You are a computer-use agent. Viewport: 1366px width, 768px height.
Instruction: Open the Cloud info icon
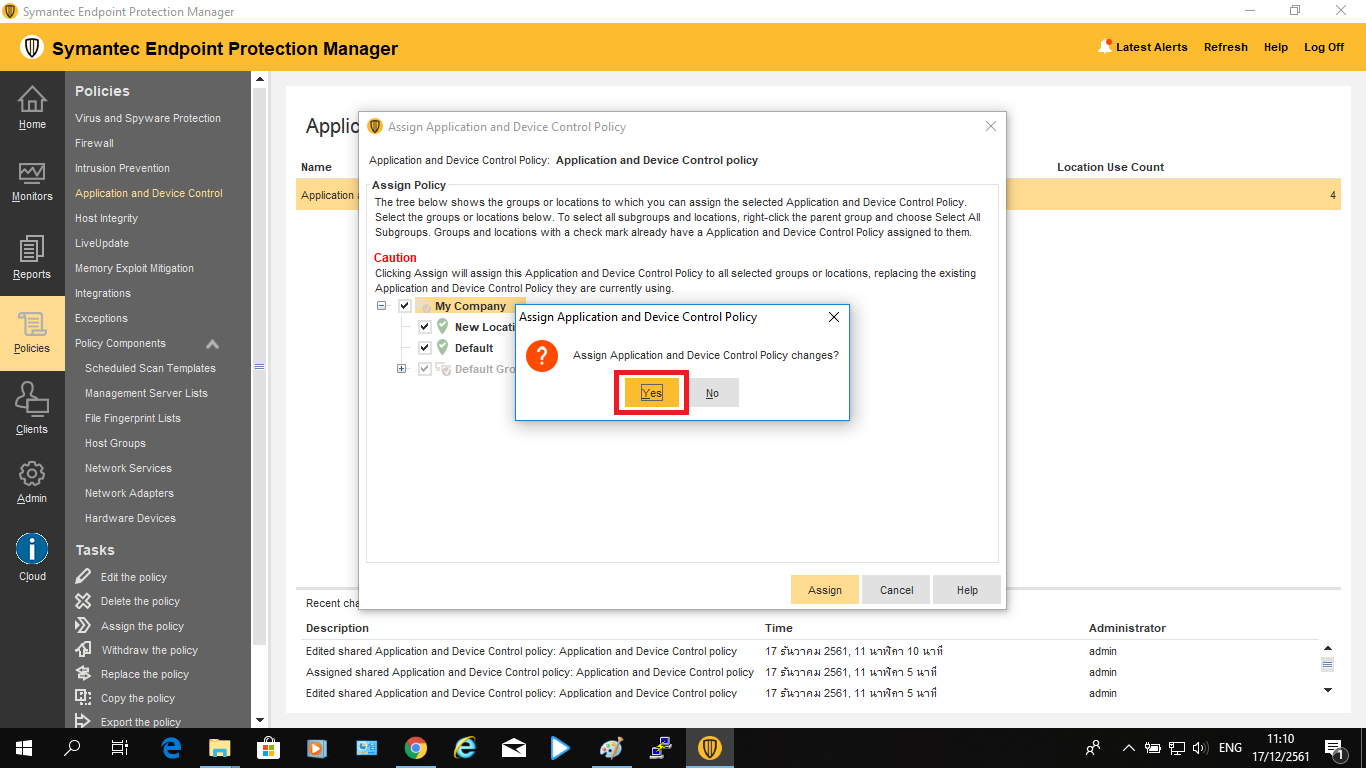click(x=32, y=549)
